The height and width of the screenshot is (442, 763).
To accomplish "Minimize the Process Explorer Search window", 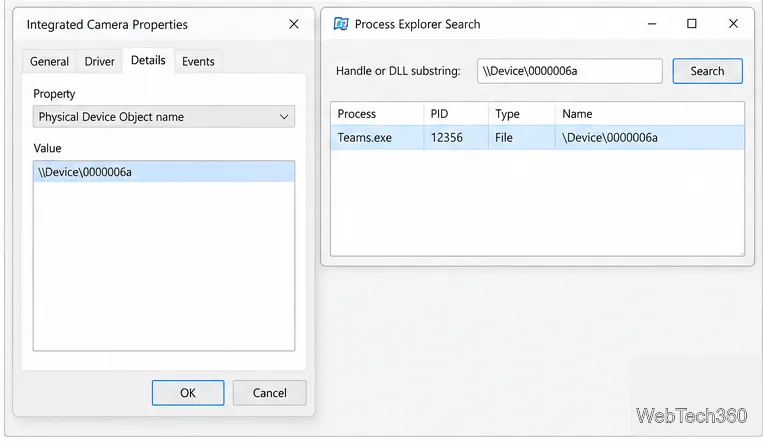I will pos(652,23).
